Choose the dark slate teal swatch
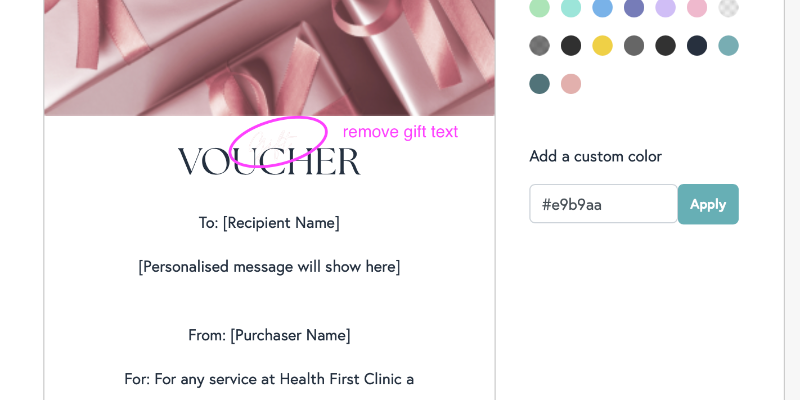The height and width of the screenshot is (400, 800). point(539,84)
